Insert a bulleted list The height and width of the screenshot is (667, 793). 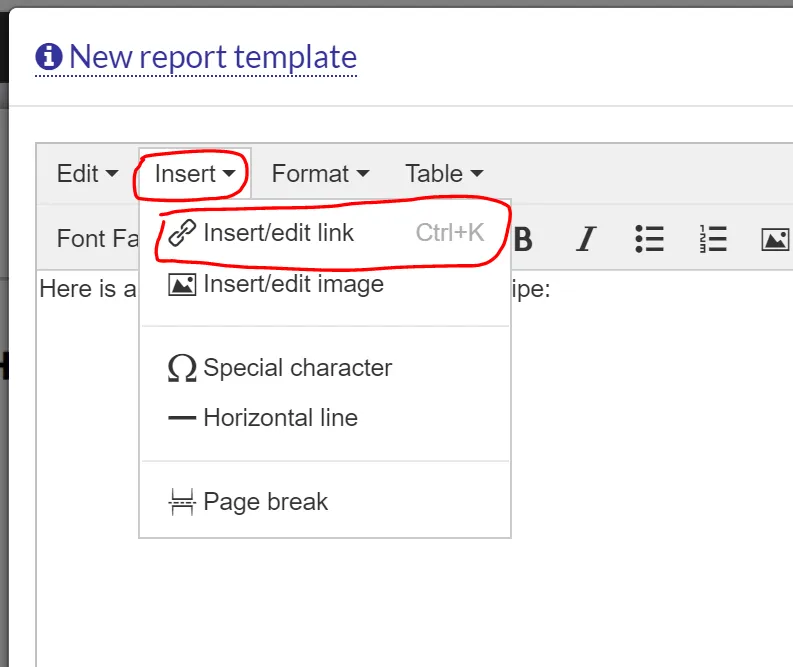650,239
